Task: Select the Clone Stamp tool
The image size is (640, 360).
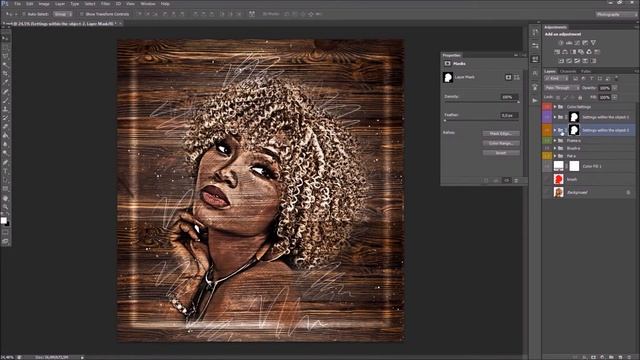Action: click(5, 109)
